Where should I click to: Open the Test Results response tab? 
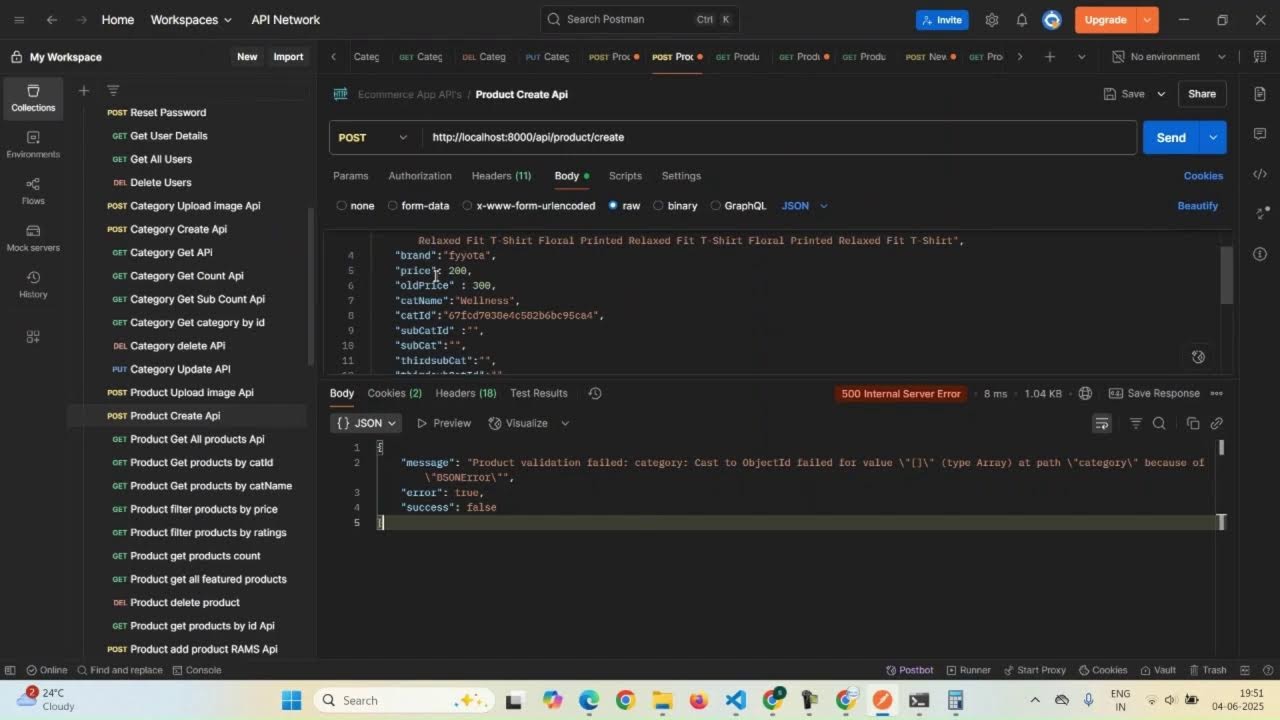coord(538,393)
